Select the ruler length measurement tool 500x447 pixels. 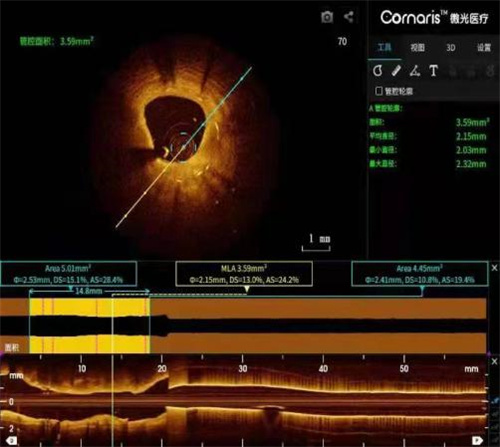pos(396,71)
